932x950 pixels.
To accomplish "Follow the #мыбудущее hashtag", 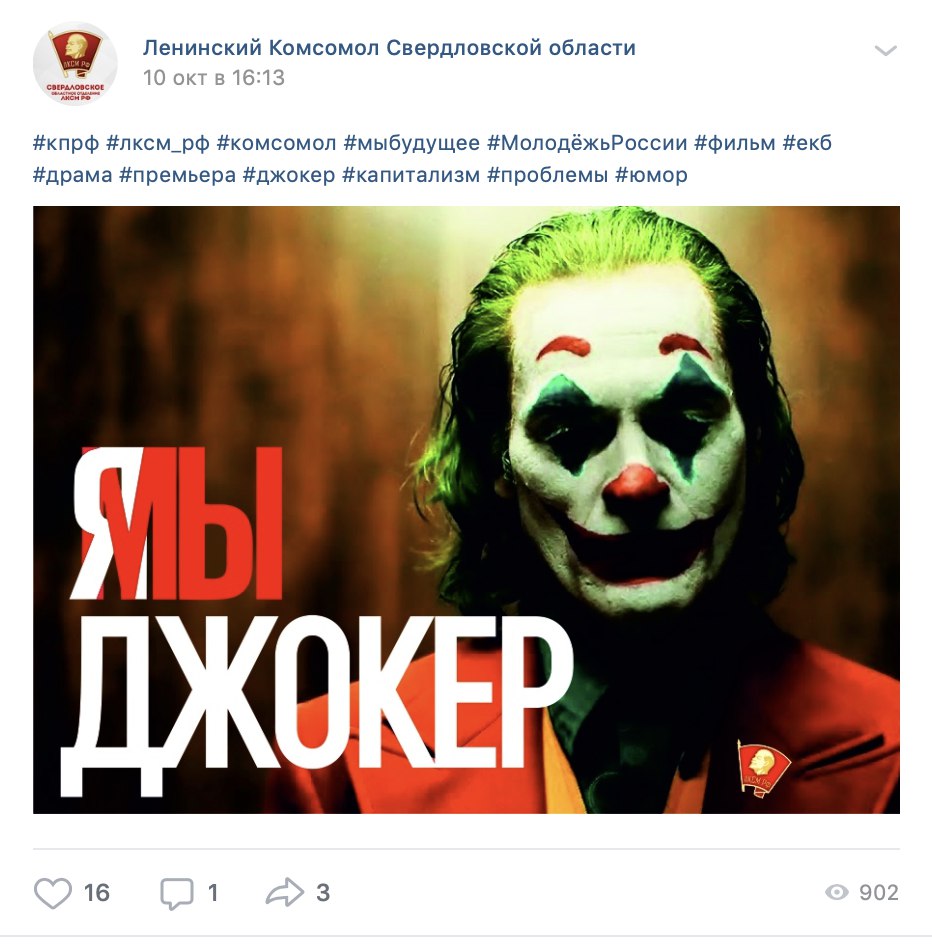I will (x=411, y=144).
